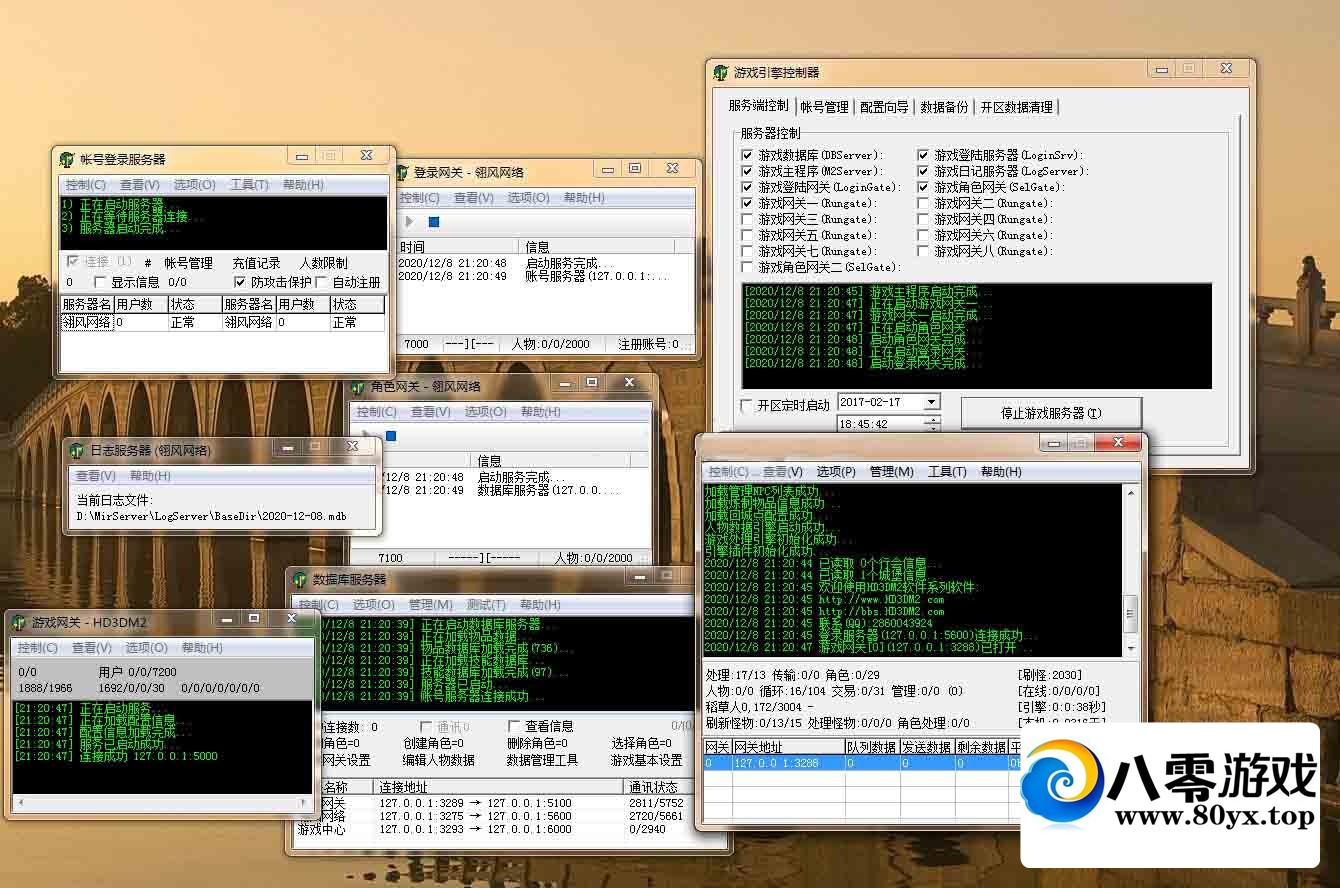Click the 帐号登录服务器 window title icon

tap(67, 159)
